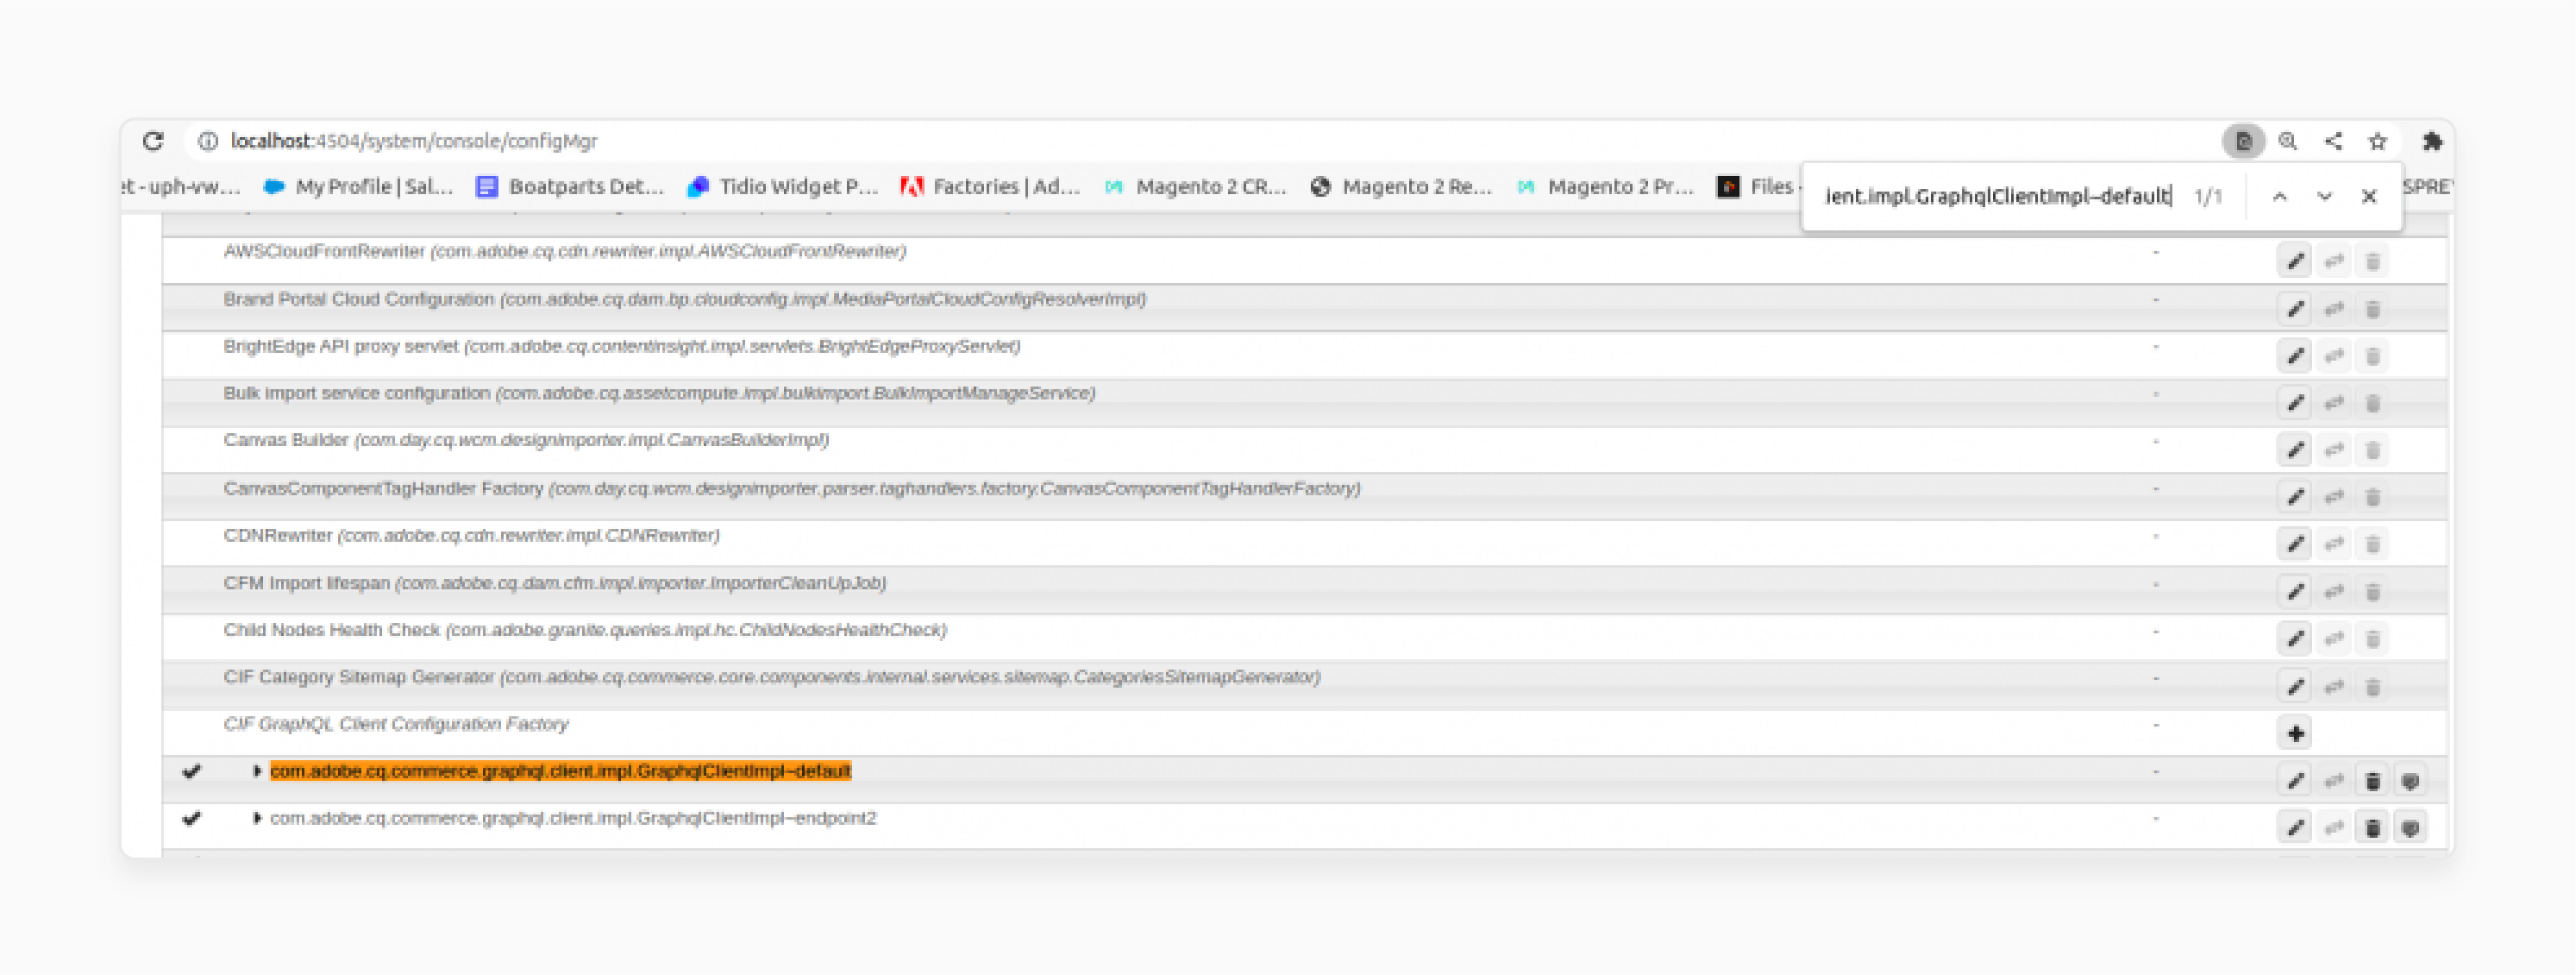Edit CIF Category Sitemap Generator configuration
Image resolution: width=2576 pixels, height=975 pixels.
[2295, 686]
